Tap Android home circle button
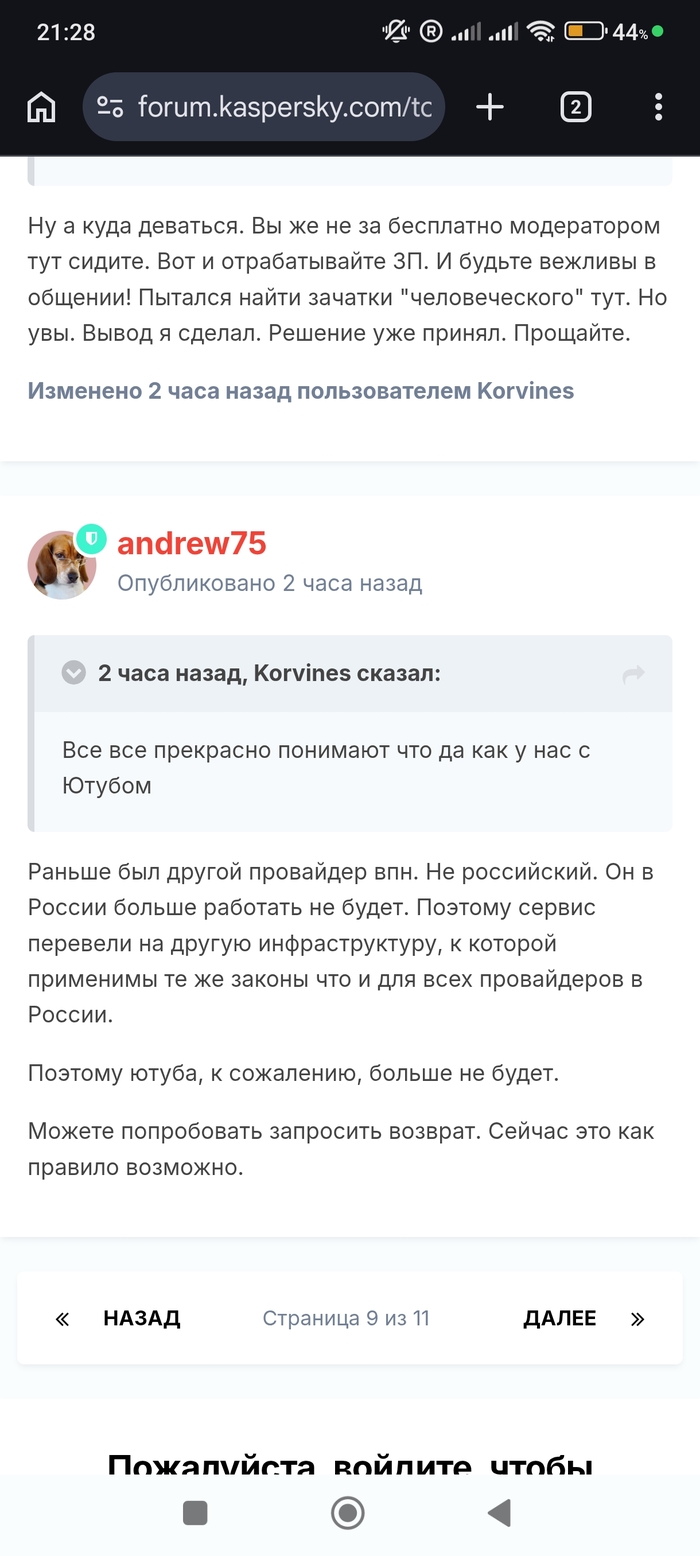 347,1513
